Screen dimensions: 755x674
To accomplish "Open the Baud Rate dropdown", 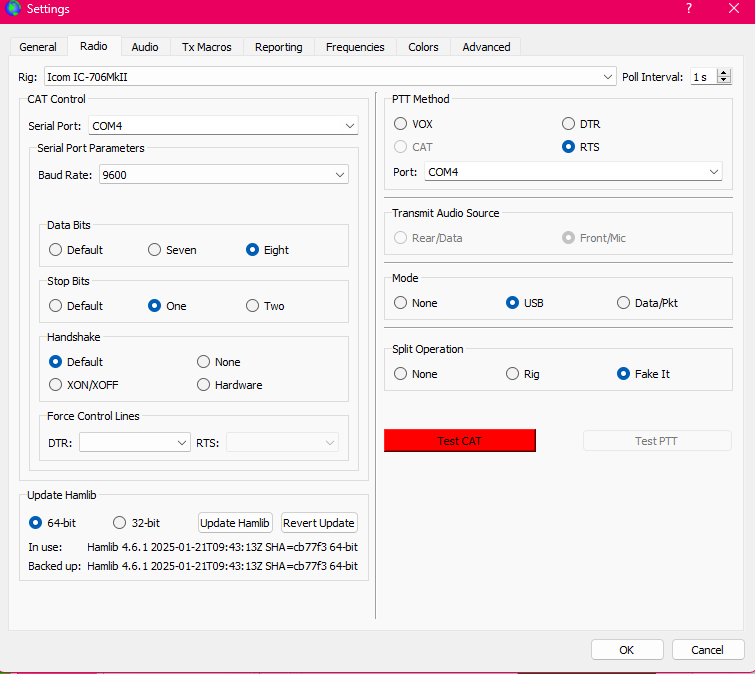I will coord(223,175).
